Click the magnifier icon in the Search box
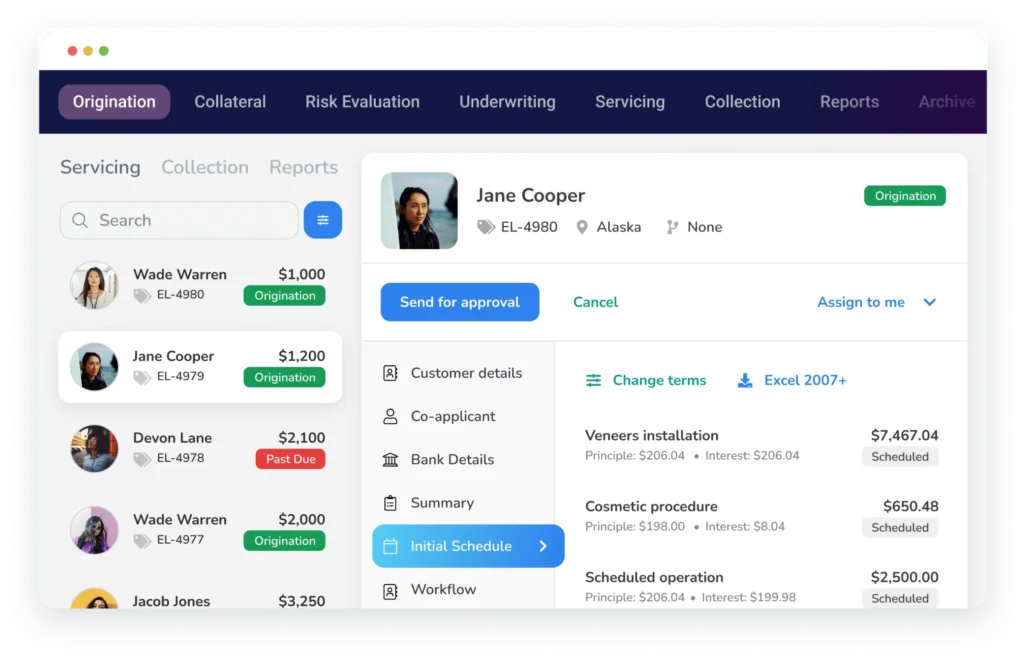 [80, 220]
